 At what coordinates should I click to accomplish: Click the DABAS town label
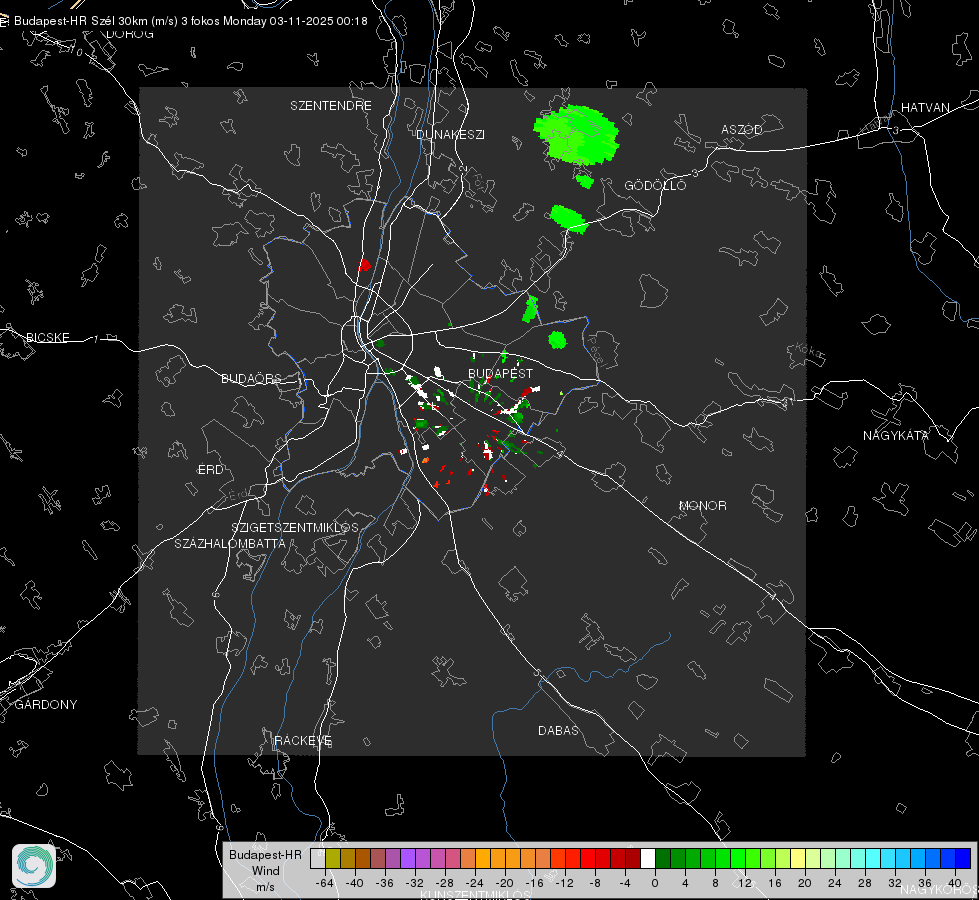(558, 731)
